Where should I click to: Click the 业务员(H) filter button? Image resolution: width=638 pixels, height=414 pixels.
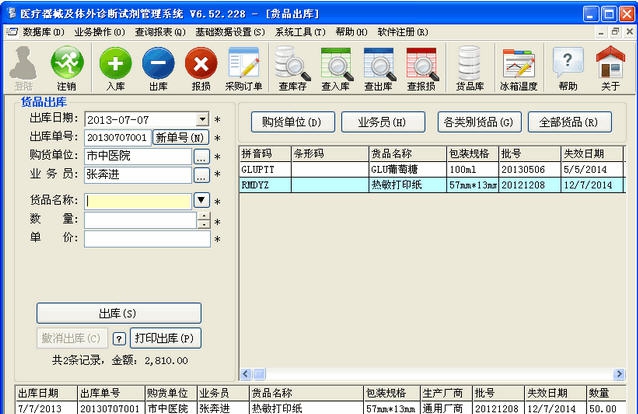click(383, 122)
